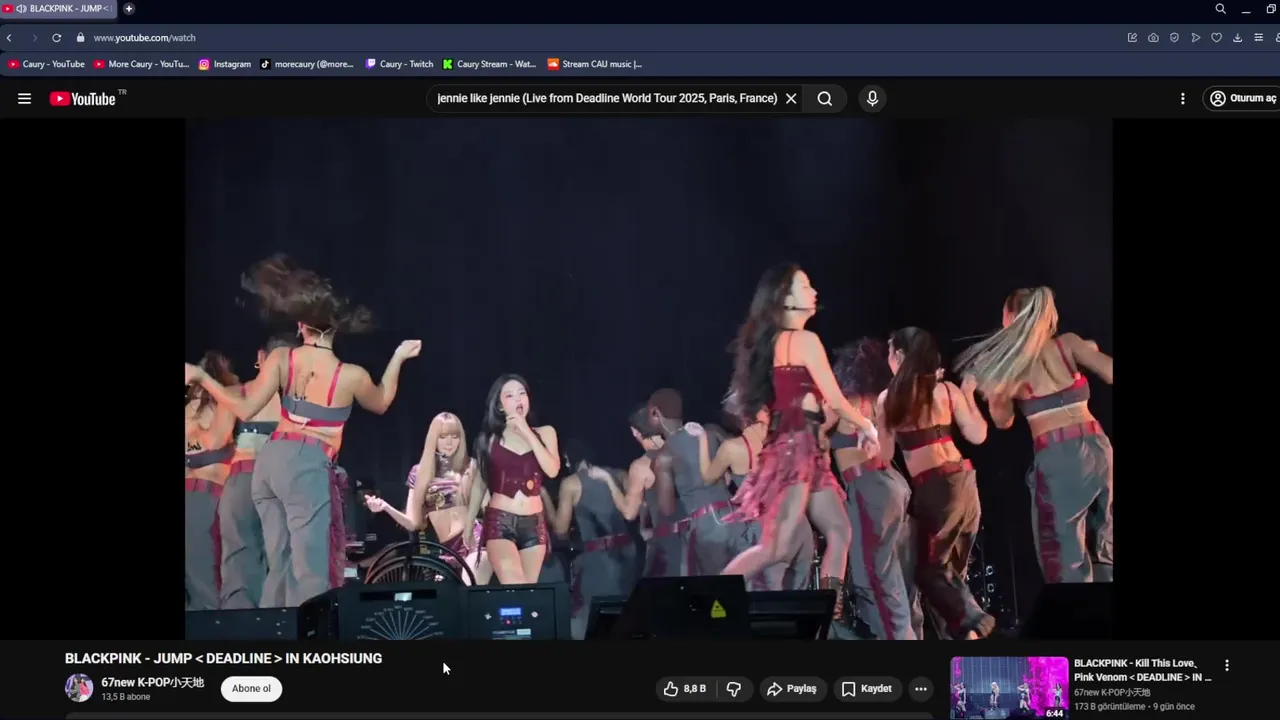1280x720 pixels.
Task: Open the More Caury - YouTube bookmark
Action: [141, 64]
